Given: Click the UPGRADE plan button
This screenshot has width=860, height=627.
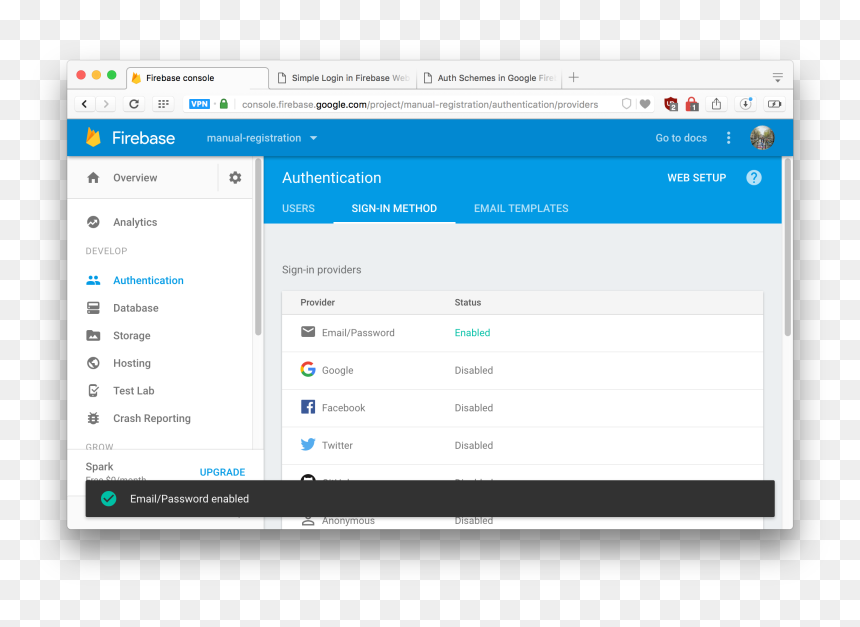Looking at the screenshot, I should [x=222, y=472].
